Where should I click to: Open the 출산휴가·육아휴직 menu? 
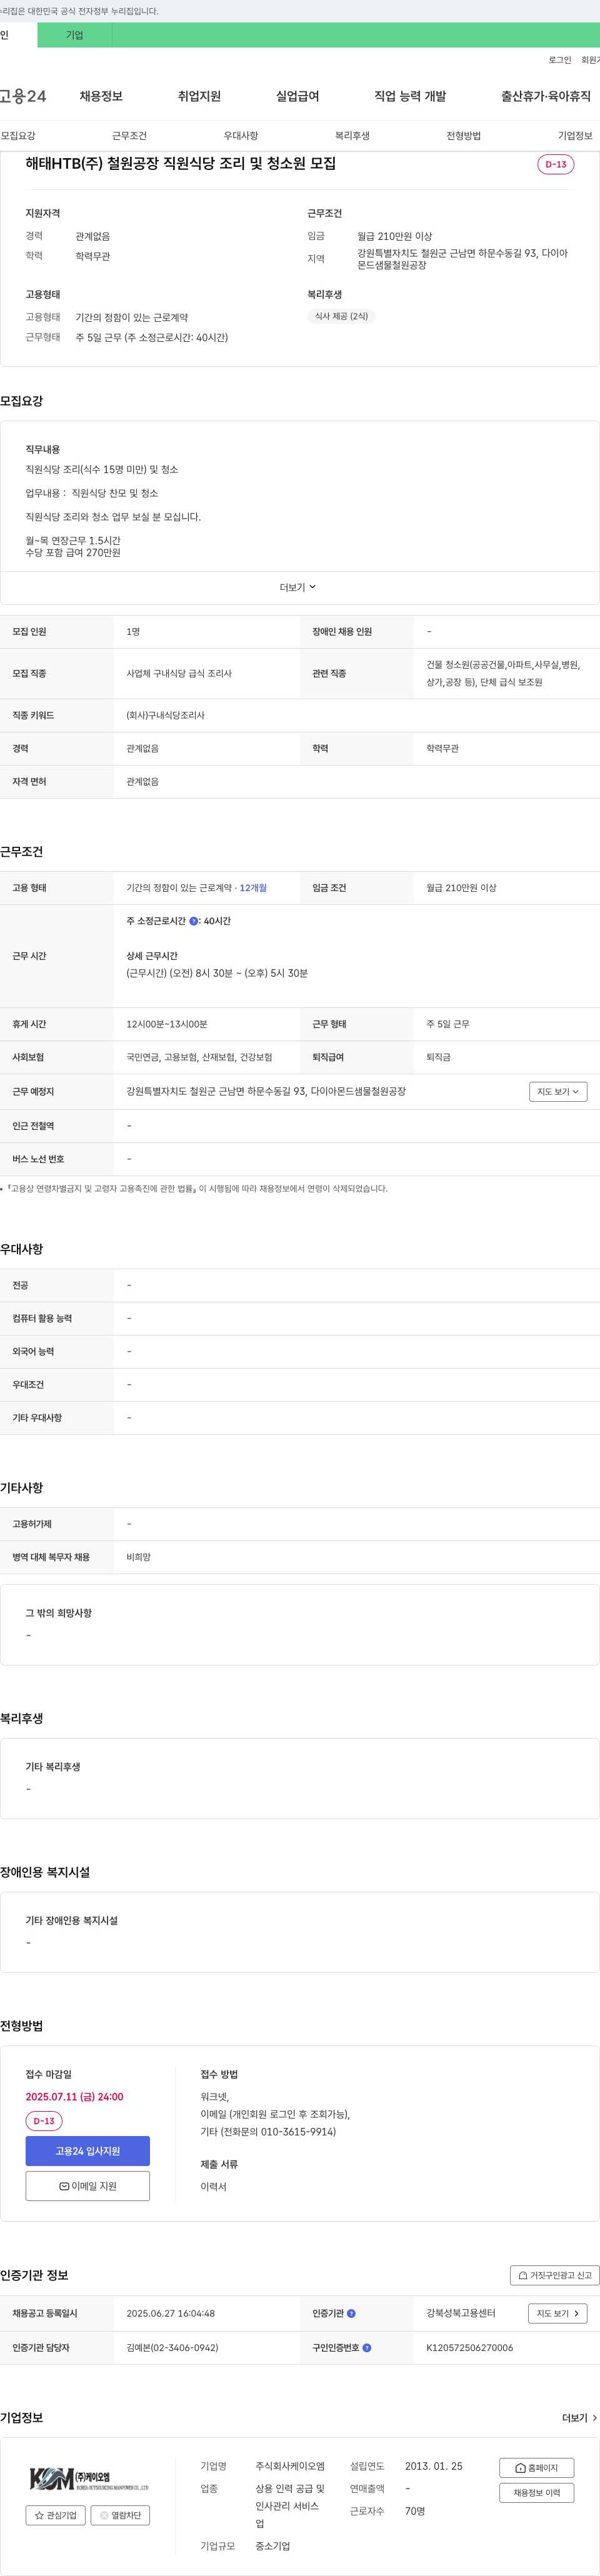point(546,96)
